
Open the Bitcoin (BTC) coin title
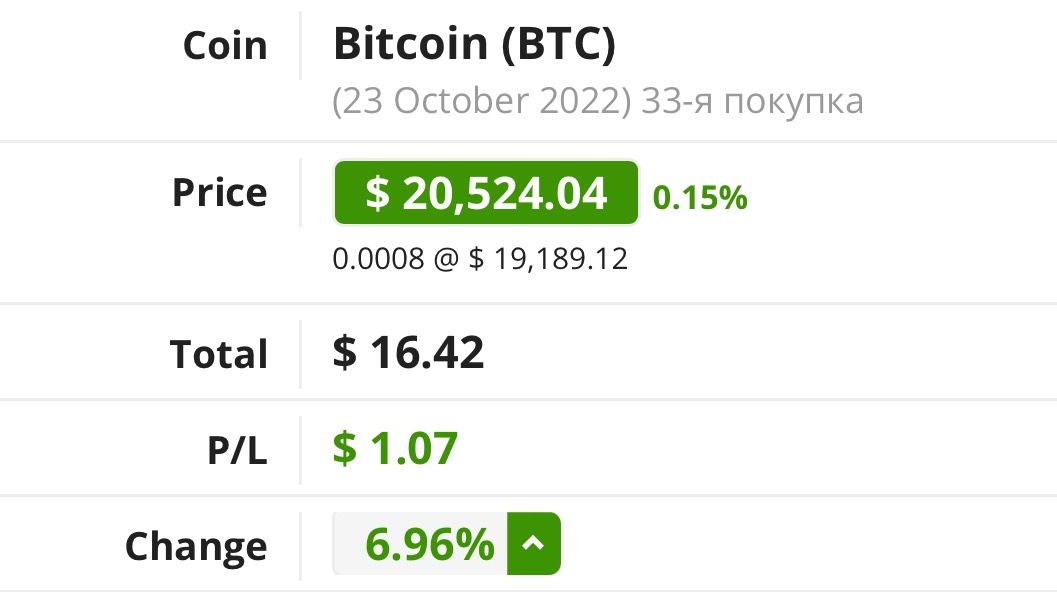(474, 44)
